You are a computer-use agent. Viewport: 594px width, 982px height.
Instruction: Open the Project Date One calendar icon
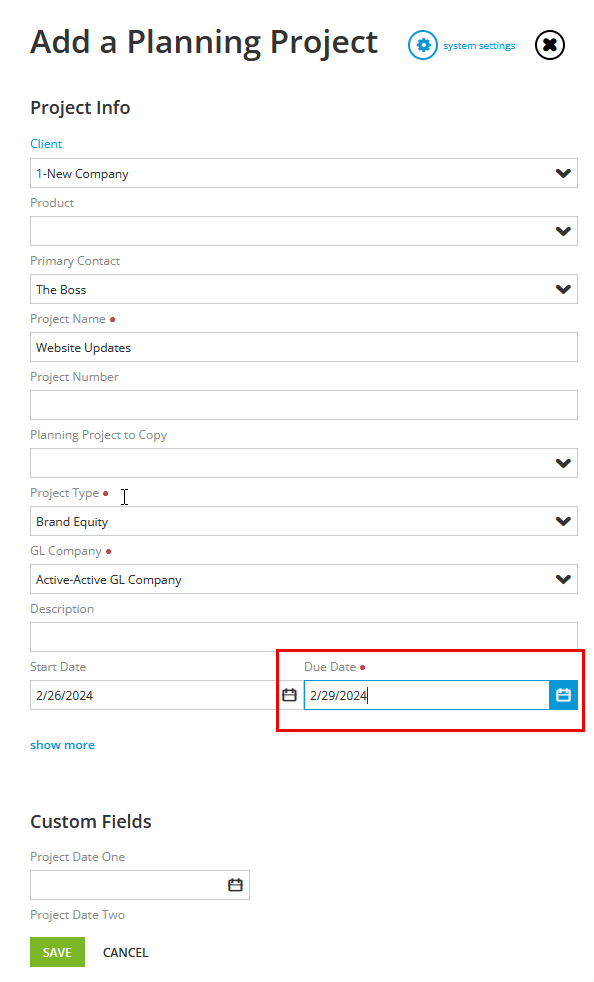pos(235,885)
